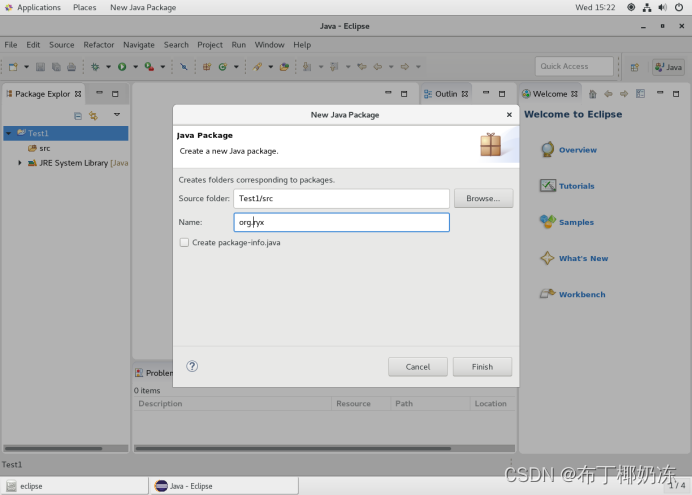Click the Skip All Breakpoints icon

(x=184, y=67)
